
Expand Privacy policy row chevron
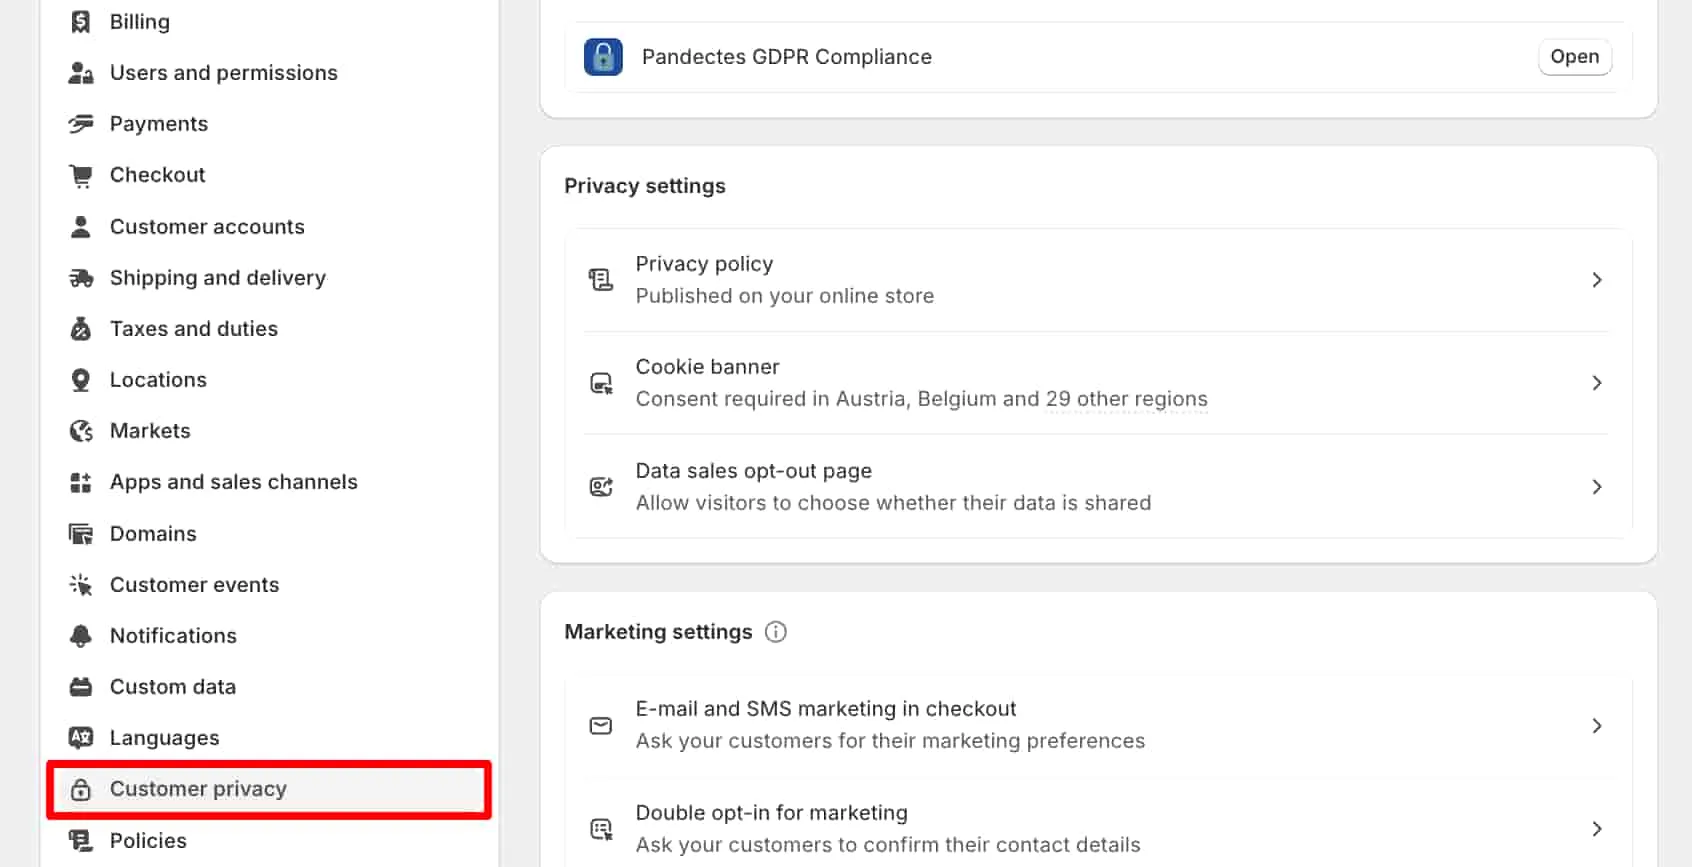click(x=1597, y=280)
